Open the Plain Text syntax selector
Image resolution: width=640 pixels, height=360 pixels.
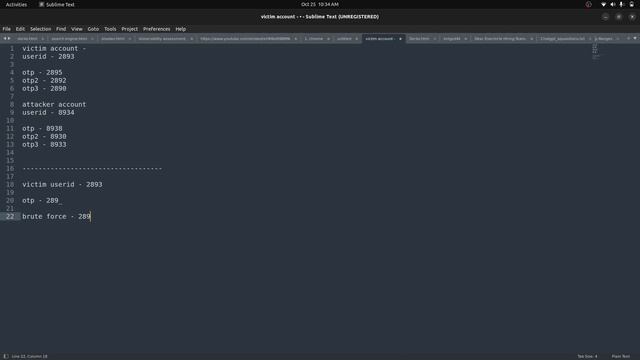[x=620, y=356]
